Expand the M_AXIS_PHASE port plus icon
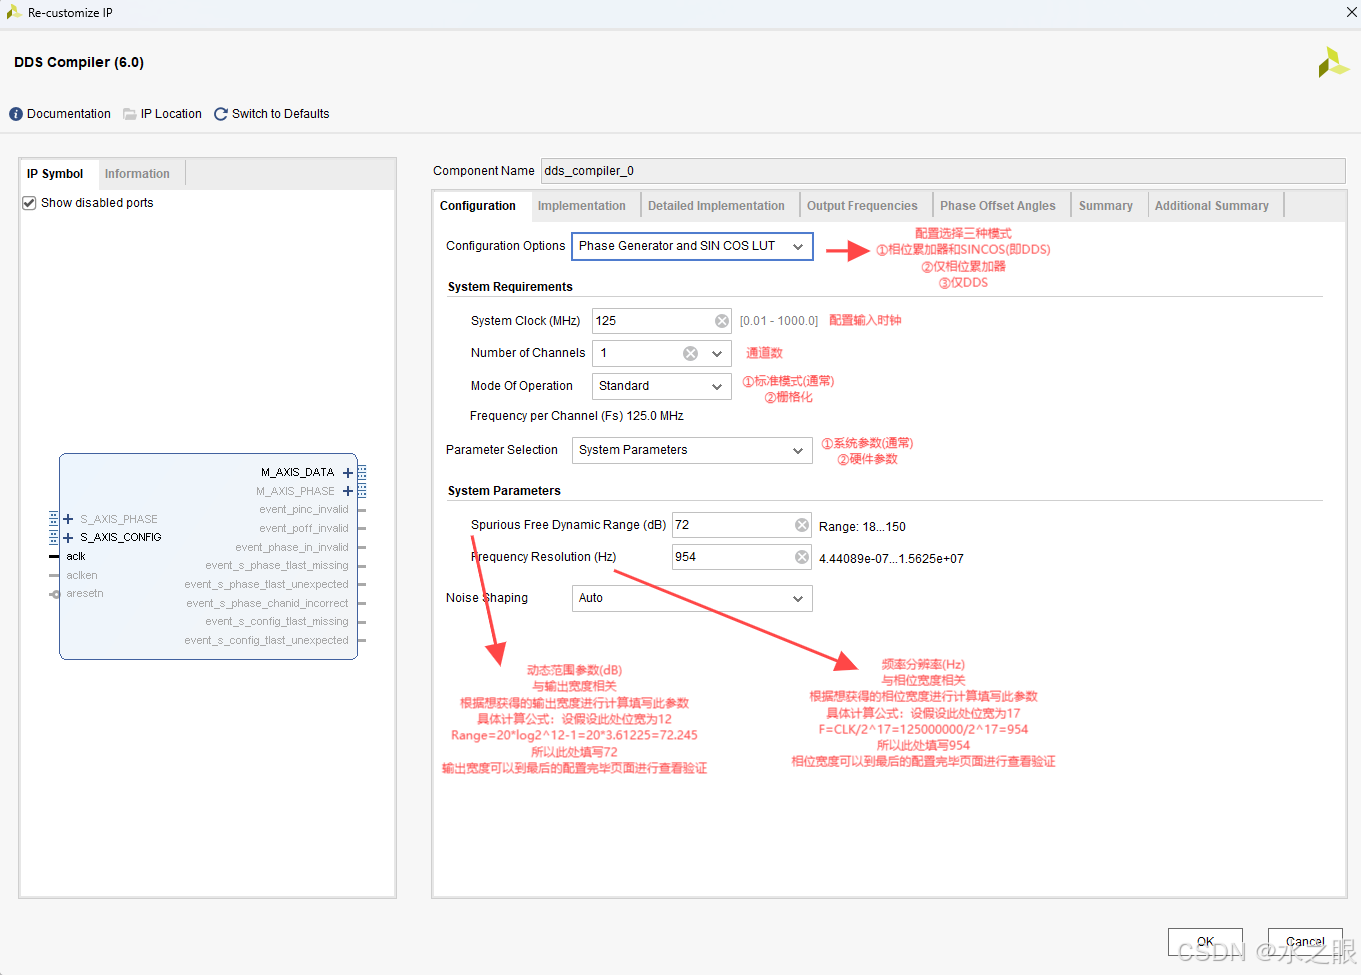Screen dimensions: 1361x975 click(348, 491)
